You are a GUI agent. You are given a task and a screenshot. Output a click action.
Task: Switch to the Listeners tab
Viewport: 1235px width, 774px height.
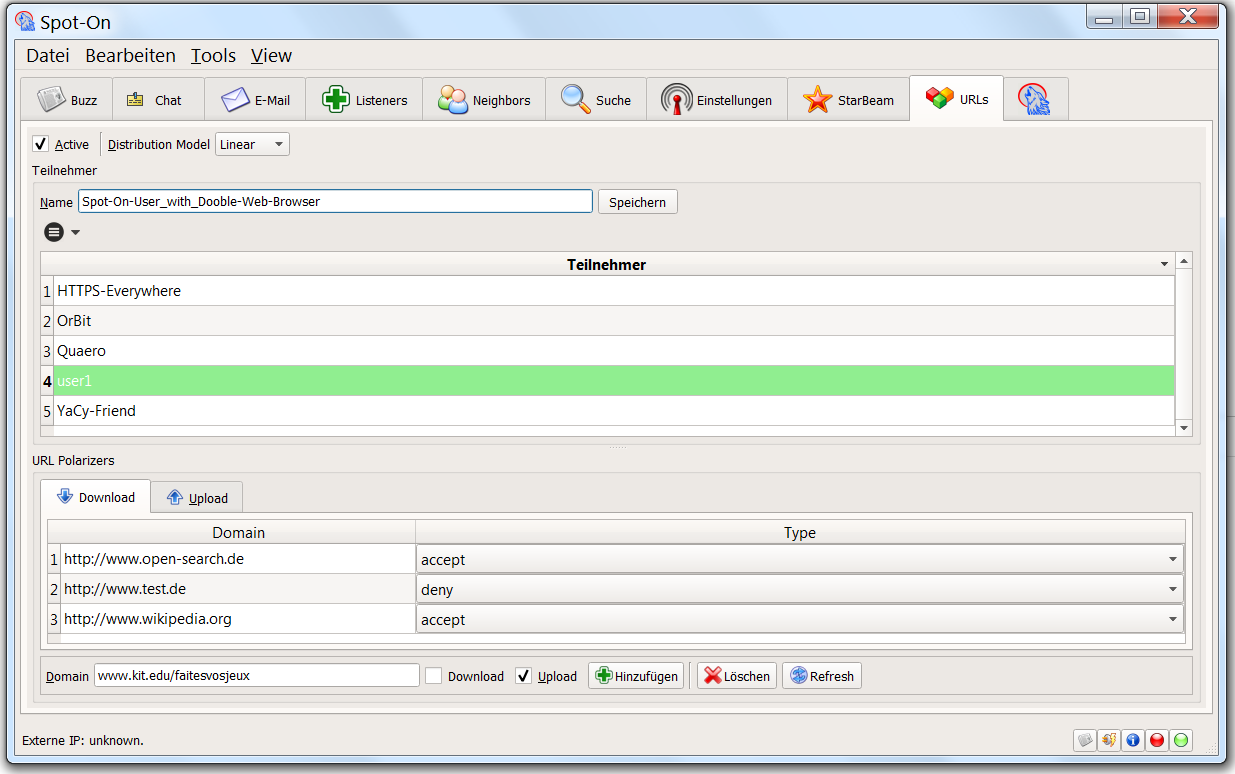[x=364, y=100]
